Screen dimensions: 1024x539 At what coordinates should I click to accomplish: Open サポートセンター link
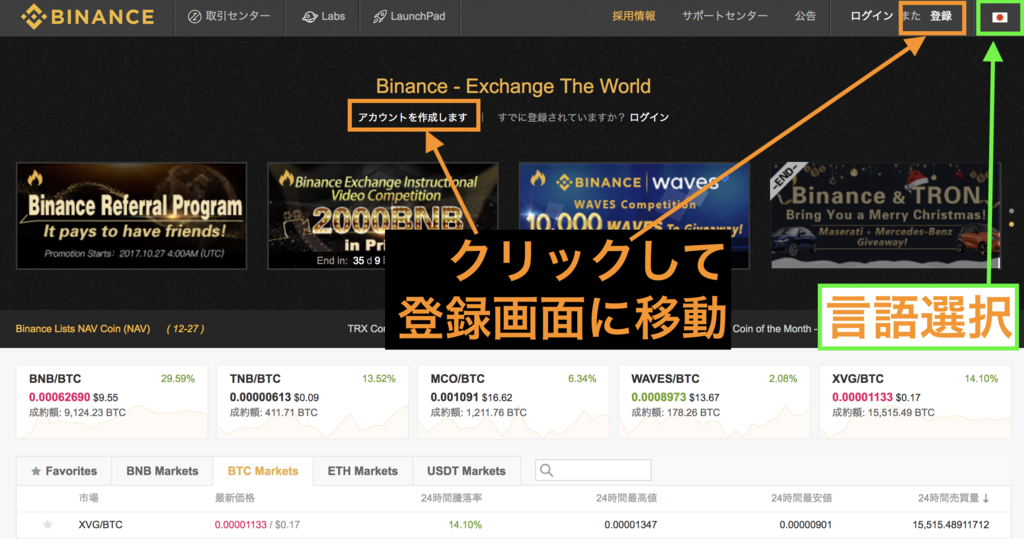pos(725,16)
